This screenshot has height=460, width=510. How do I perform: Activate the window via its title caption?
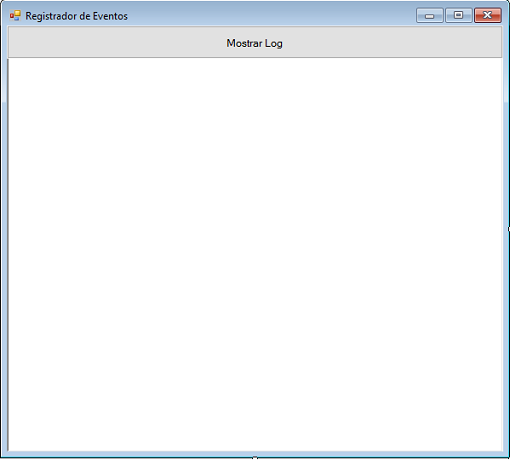point(76,16)
